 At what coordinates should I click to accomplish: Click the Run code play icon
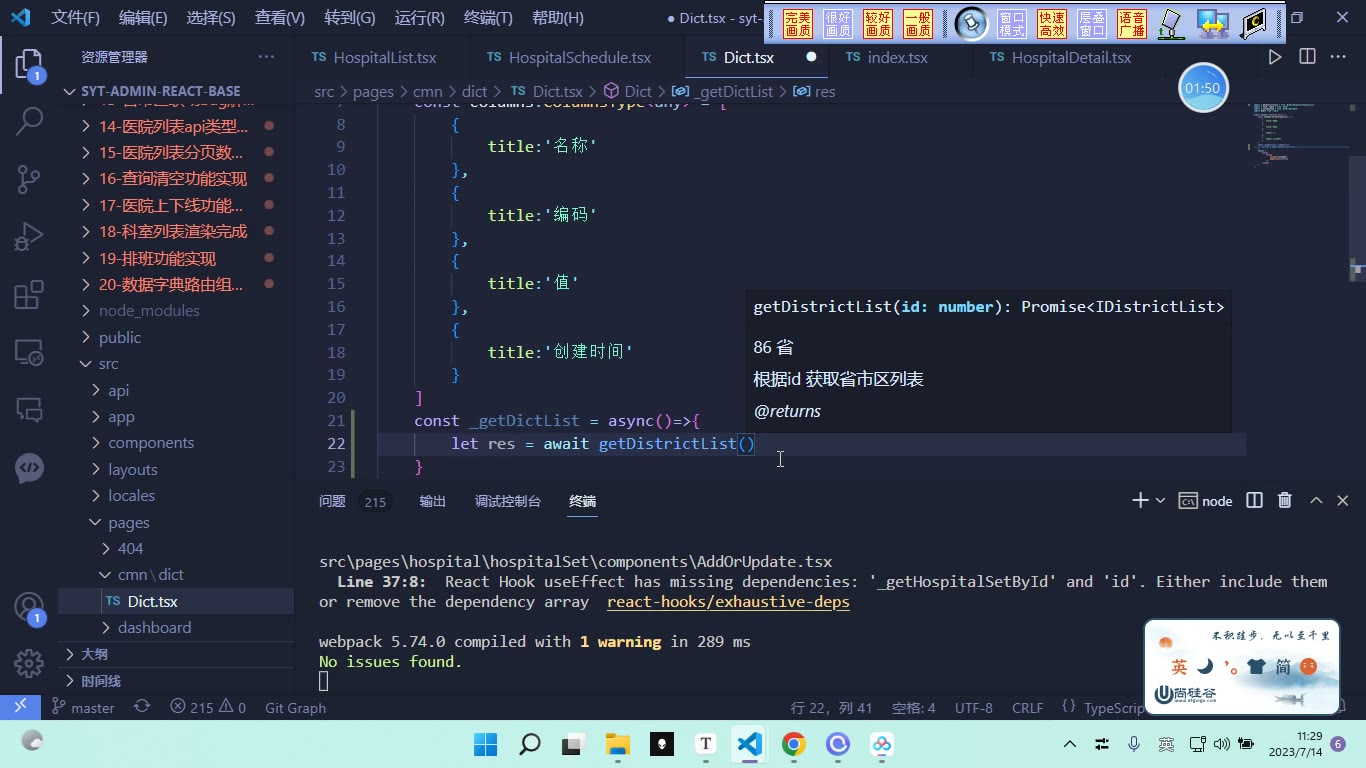click(1275, 57)
